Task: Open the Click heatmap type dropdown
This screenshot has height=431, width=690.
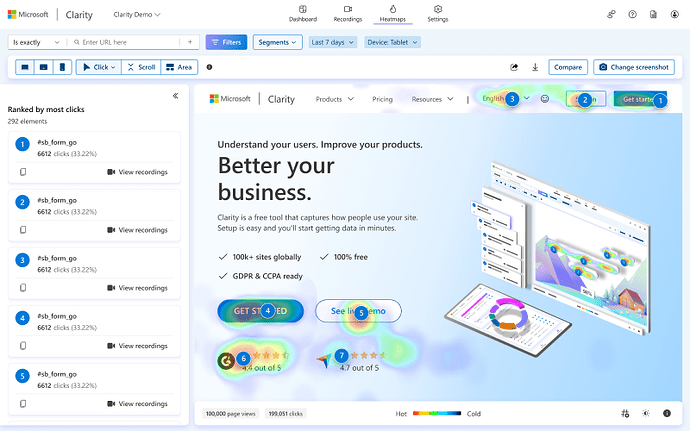Action: 99,67
